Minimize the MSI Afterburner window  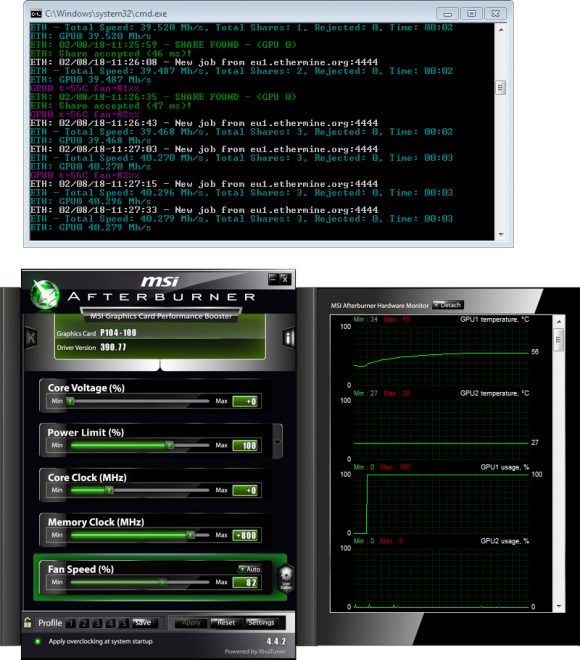pyautogui.click(x=273, y=279)
